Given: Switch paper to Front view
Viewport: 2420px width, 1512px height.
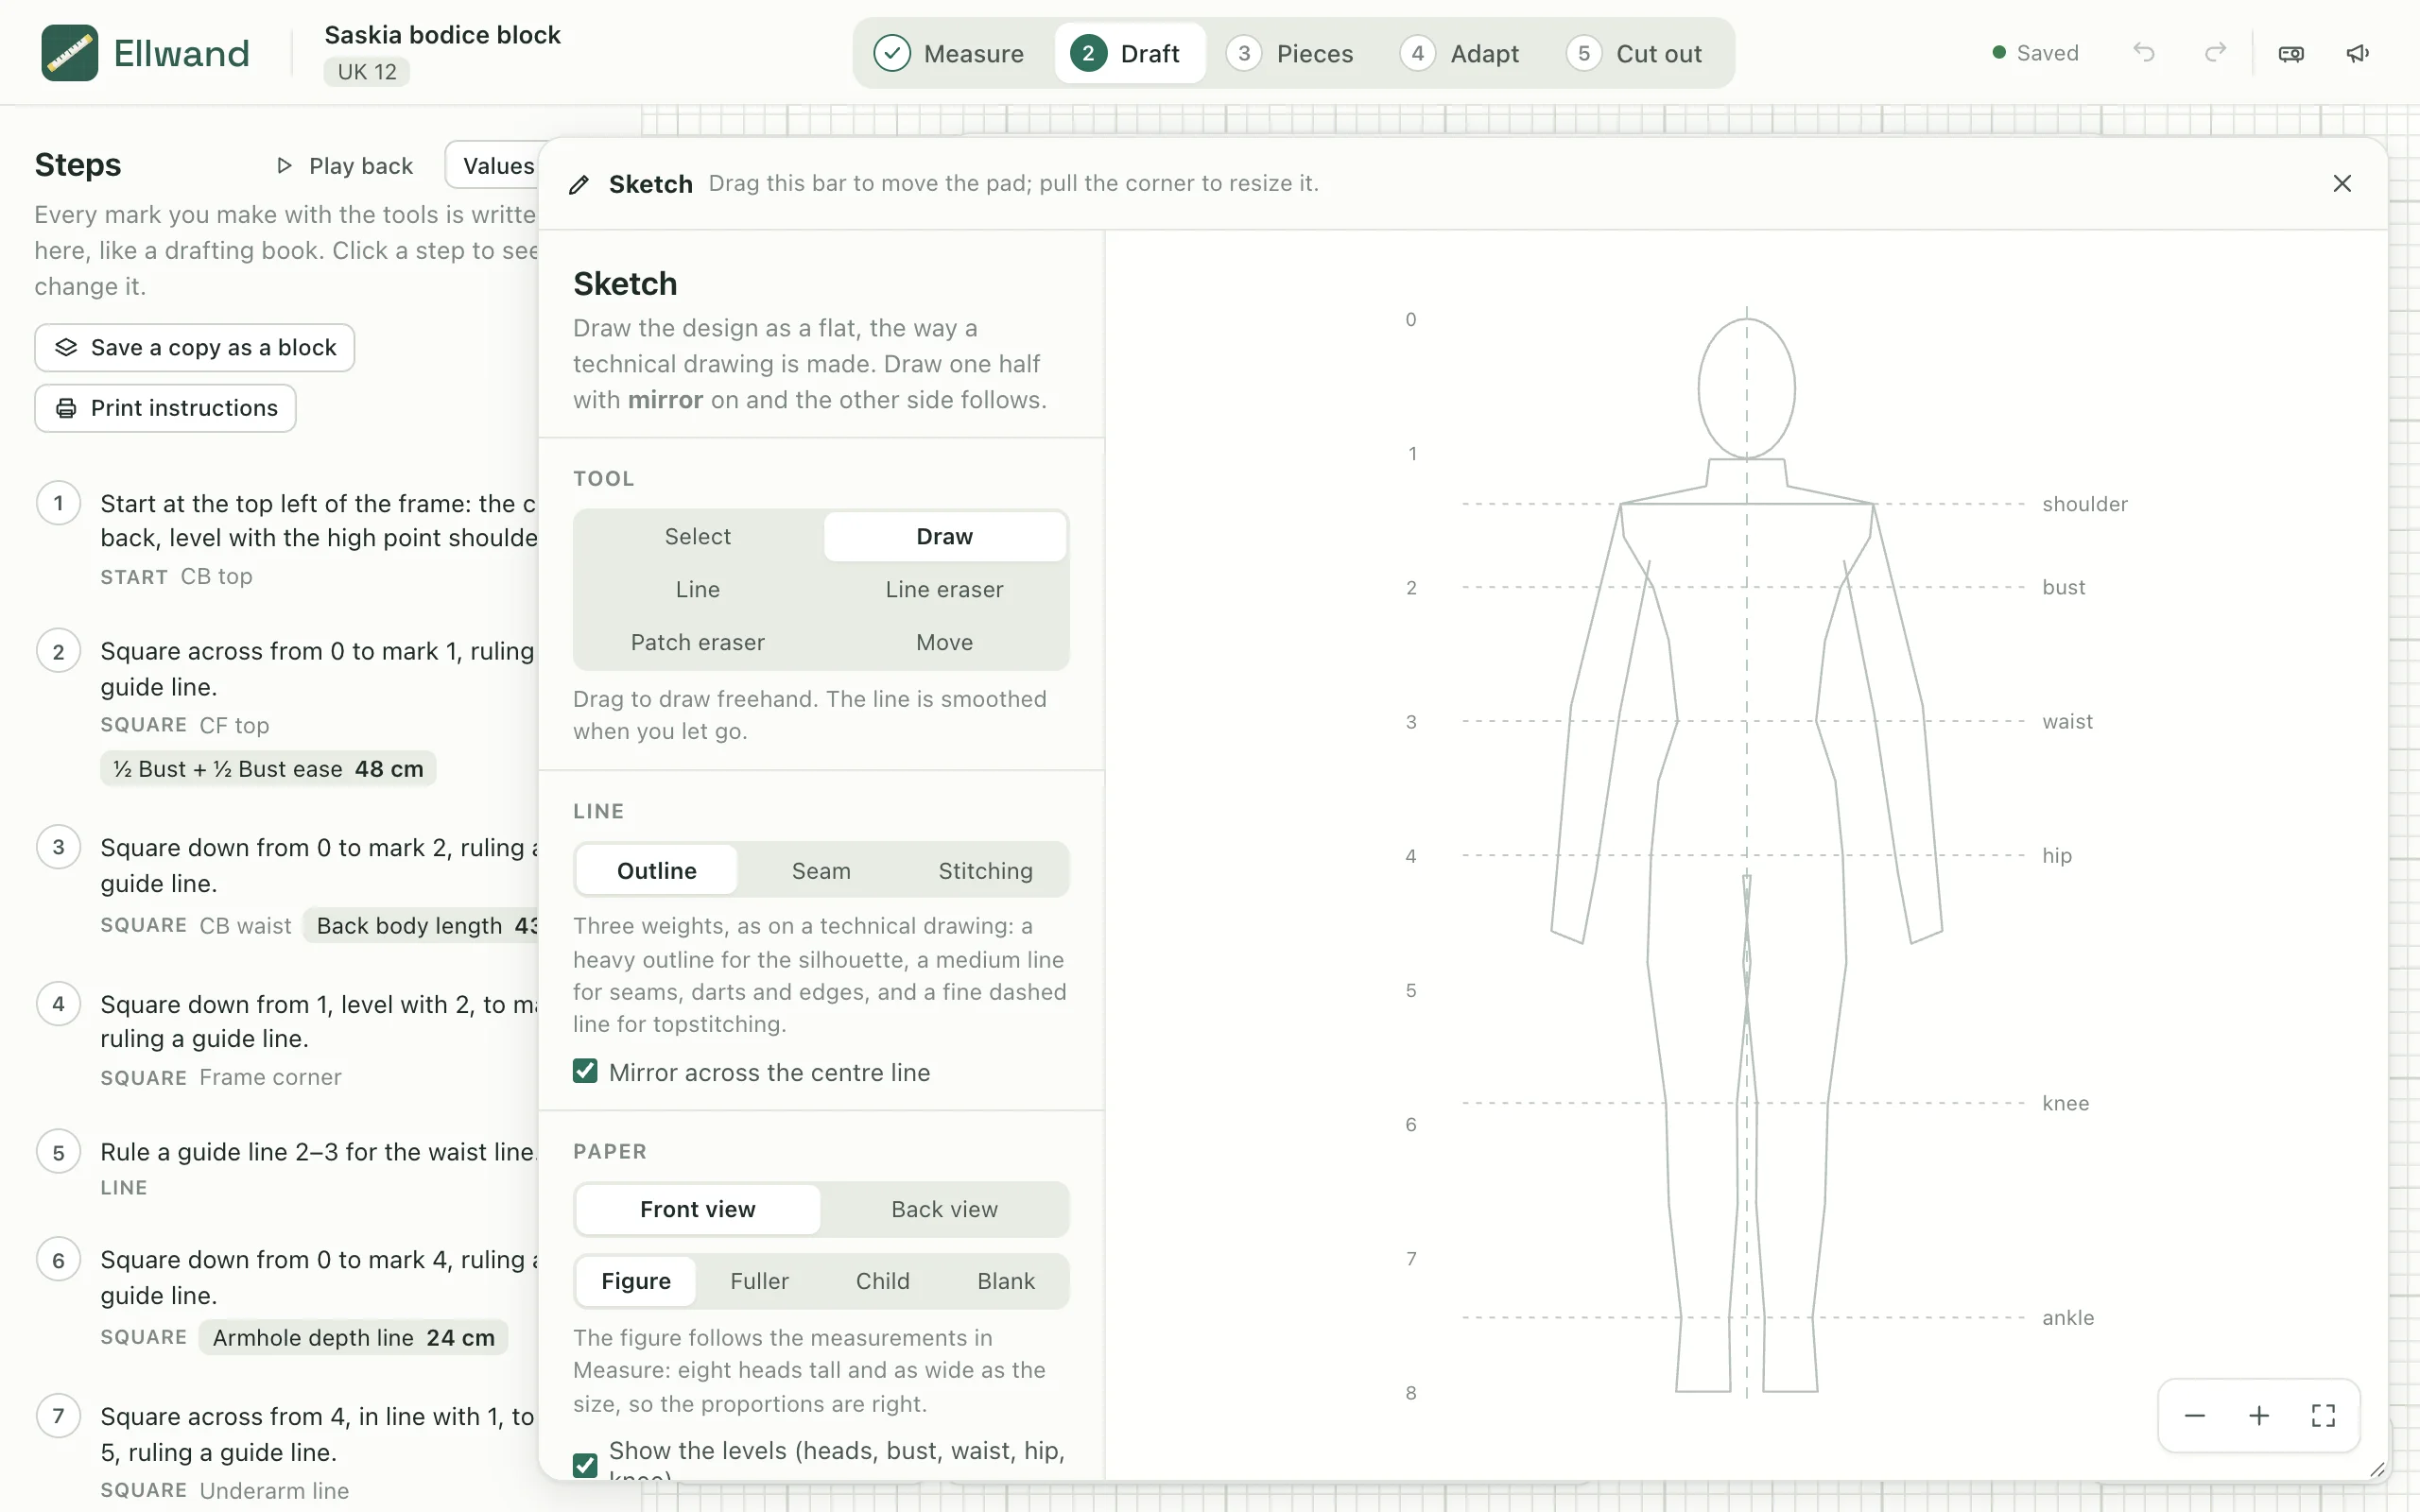Looking at the screenshot, I should [698, 1209].
